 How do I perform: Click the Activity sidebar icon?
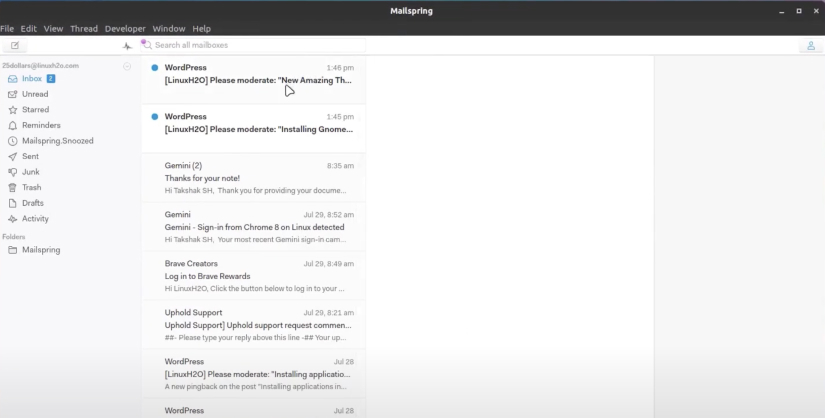pos(13,218)
